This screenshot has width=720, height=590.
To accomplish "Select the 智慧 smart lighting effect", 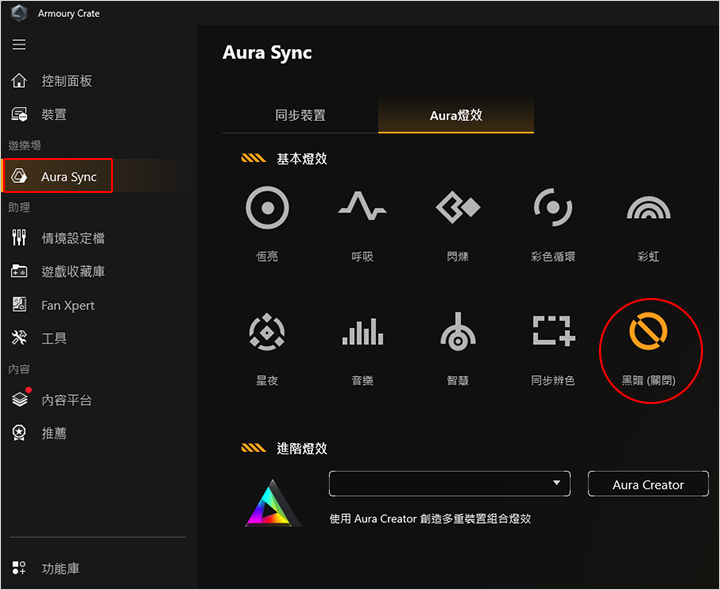I will click(x=458, y=349).
